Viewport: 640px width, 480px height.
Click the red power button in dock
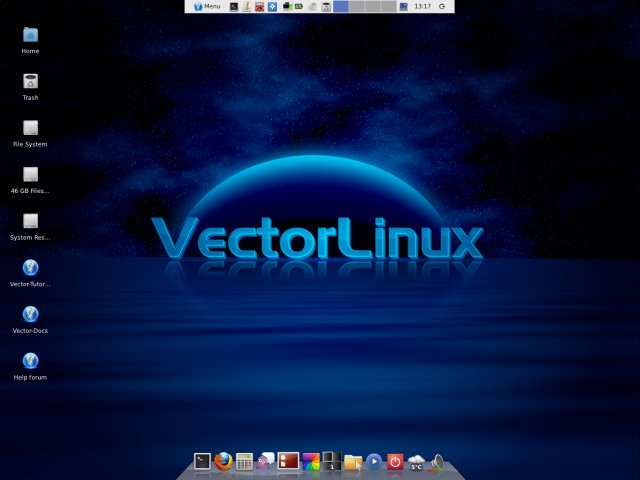395,462
